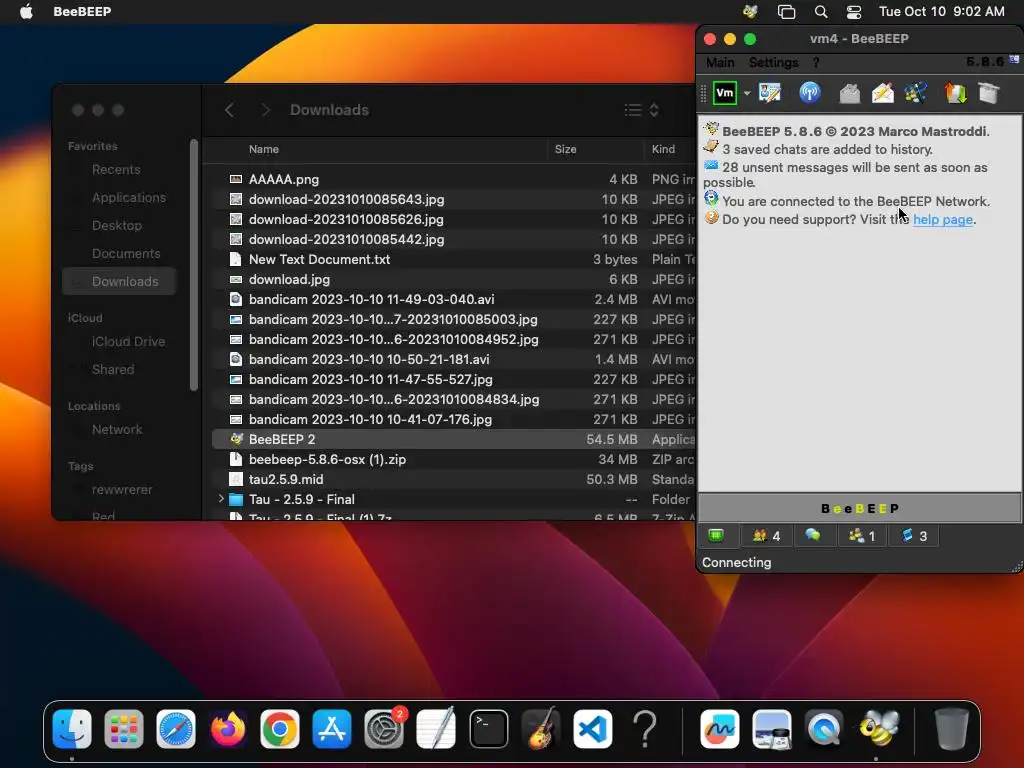Select the rewwrerer tag in Finder sidebar

click(x=122, y=490)
